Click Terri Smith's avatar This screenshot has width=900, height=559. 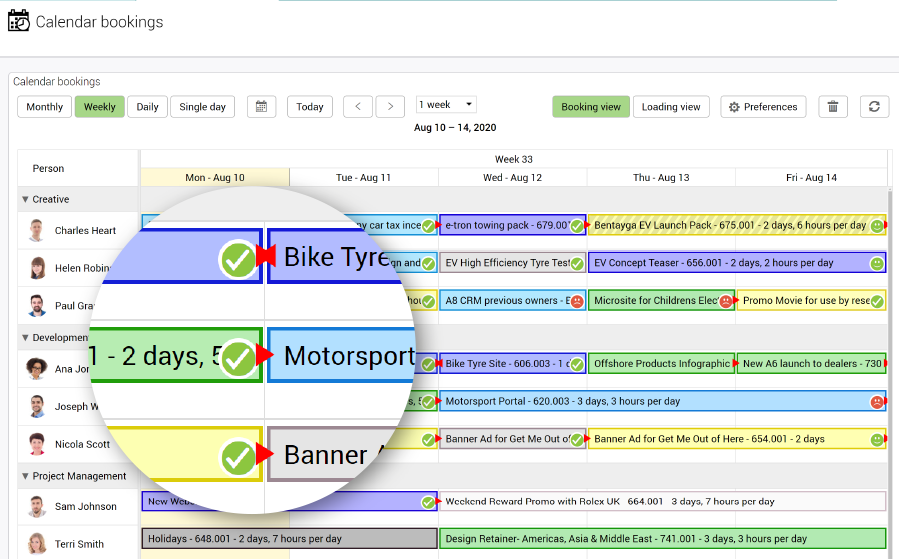(37, 544)
